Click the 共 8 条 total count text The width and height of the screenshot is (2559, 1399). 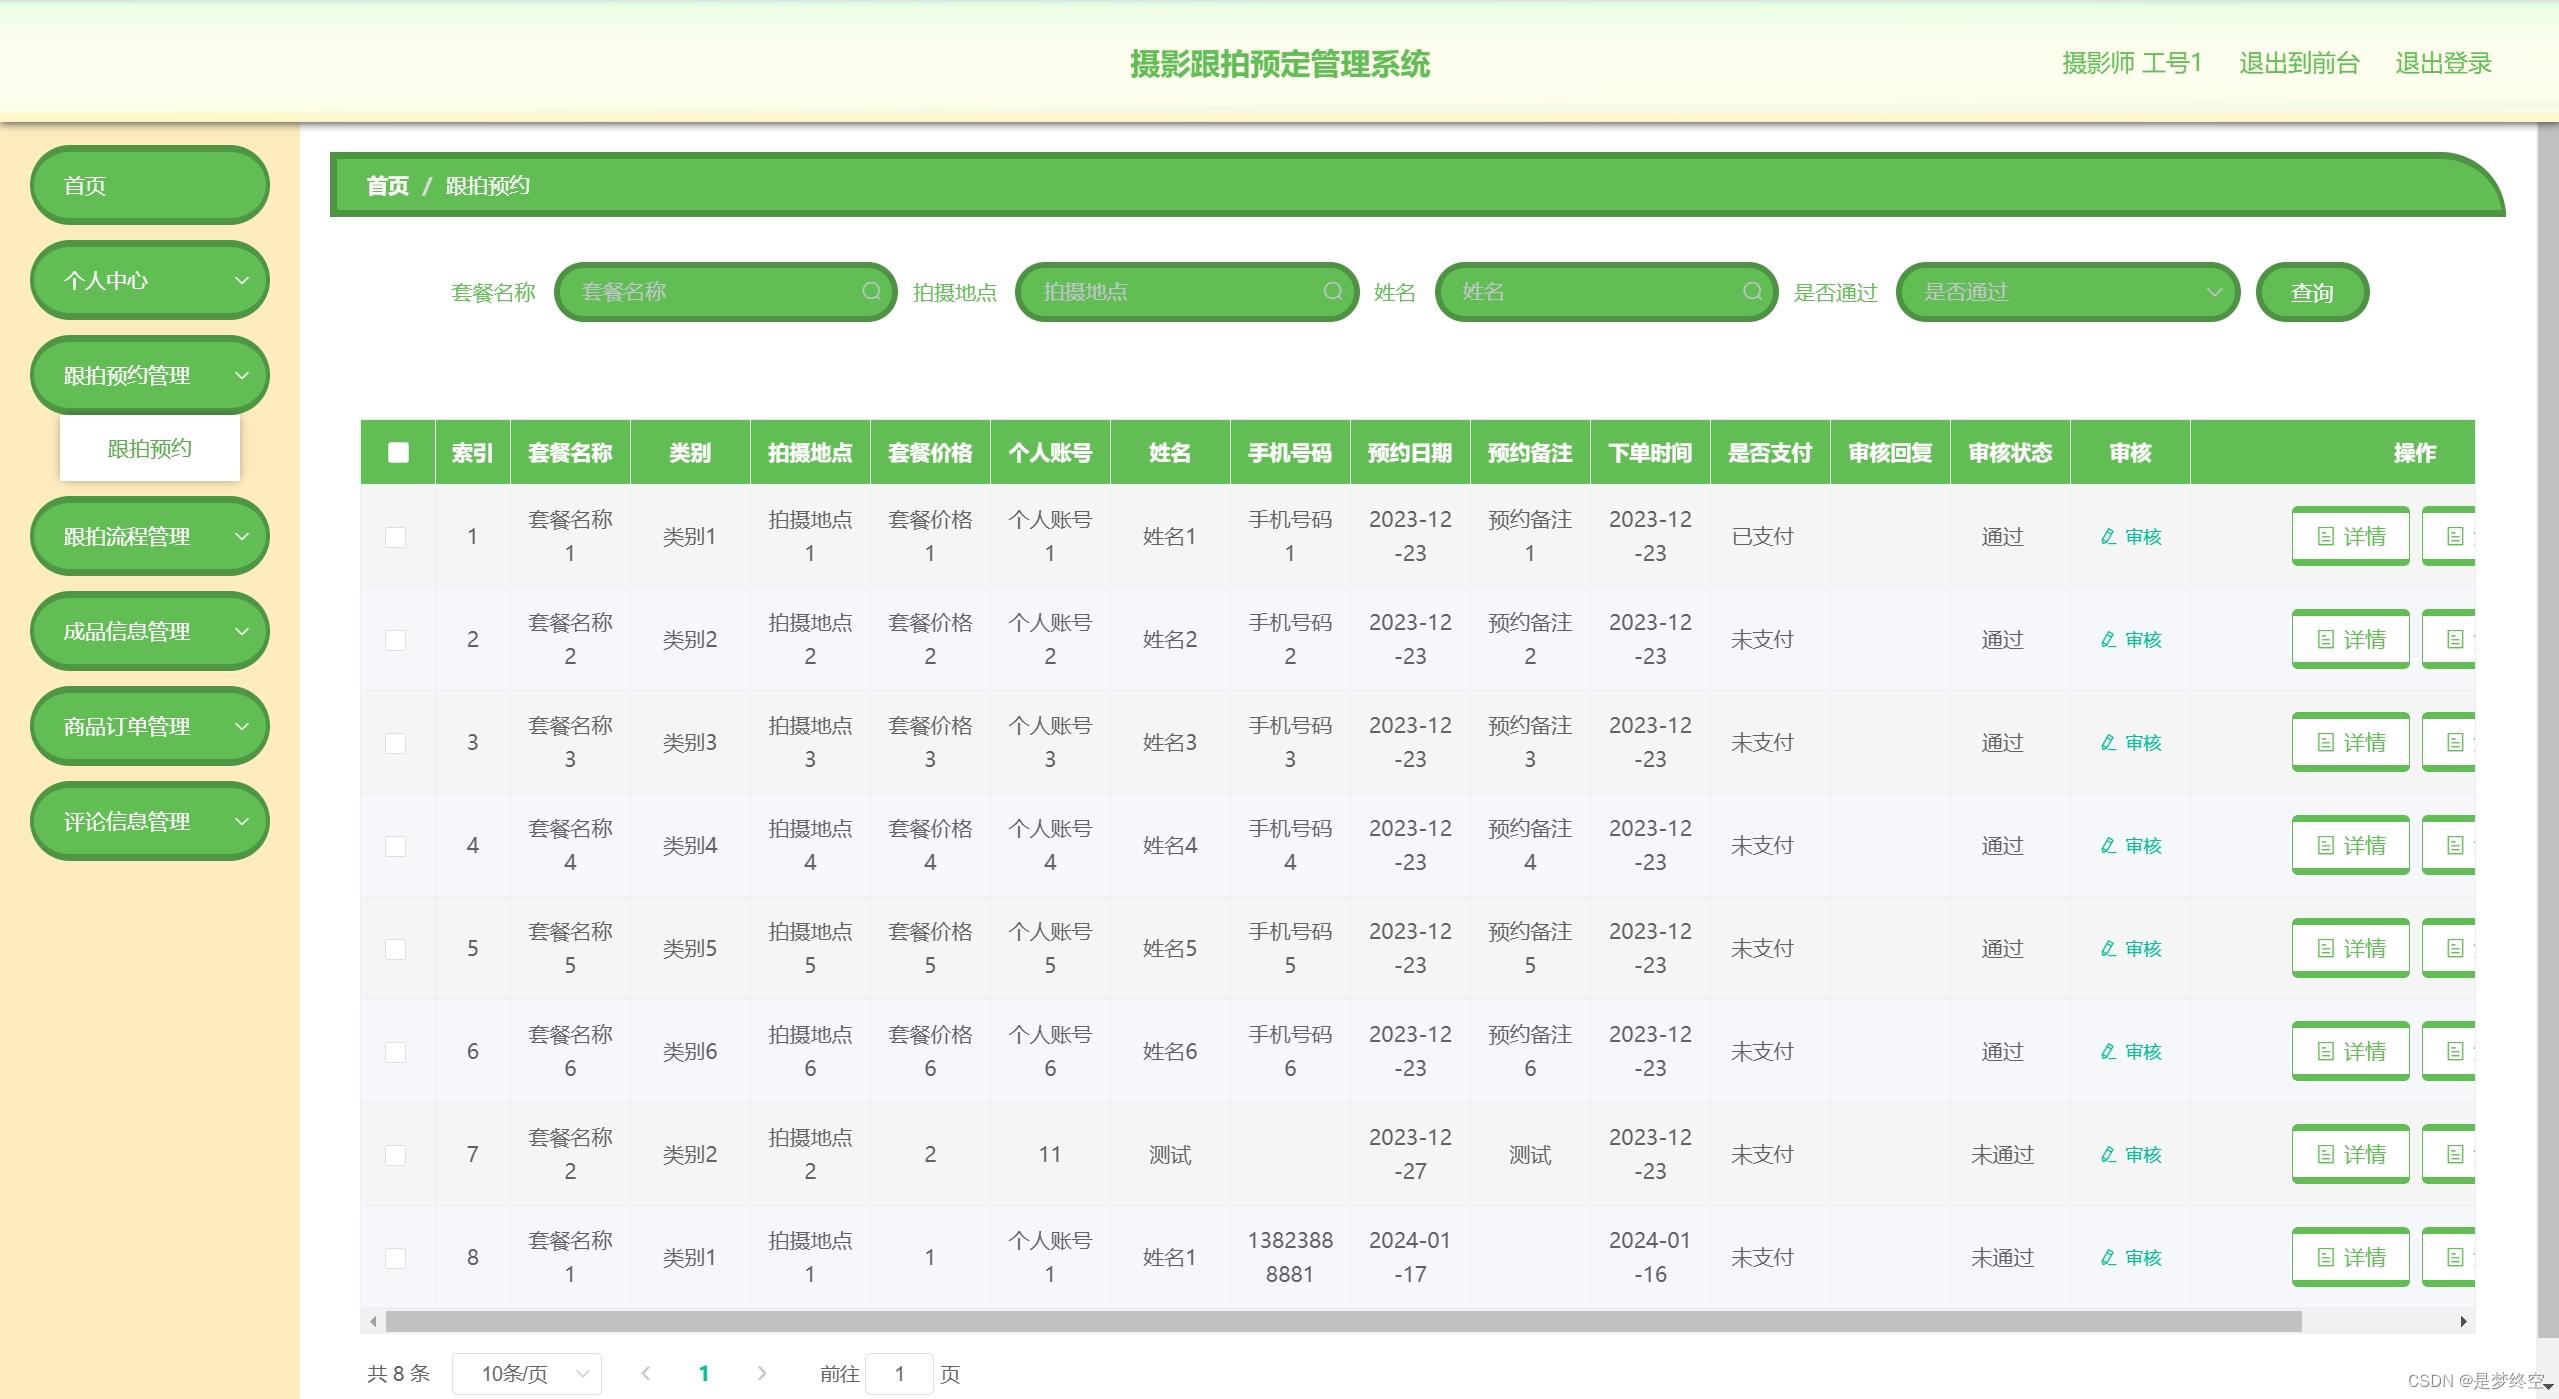point(398,1373)
